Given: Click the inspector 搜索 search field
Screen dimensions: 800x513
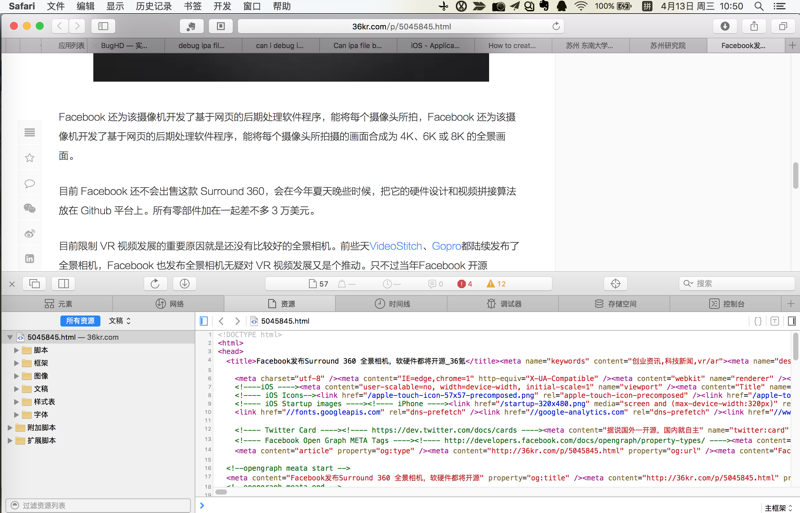Looking at the screenshot, I should tap(737, 283).
